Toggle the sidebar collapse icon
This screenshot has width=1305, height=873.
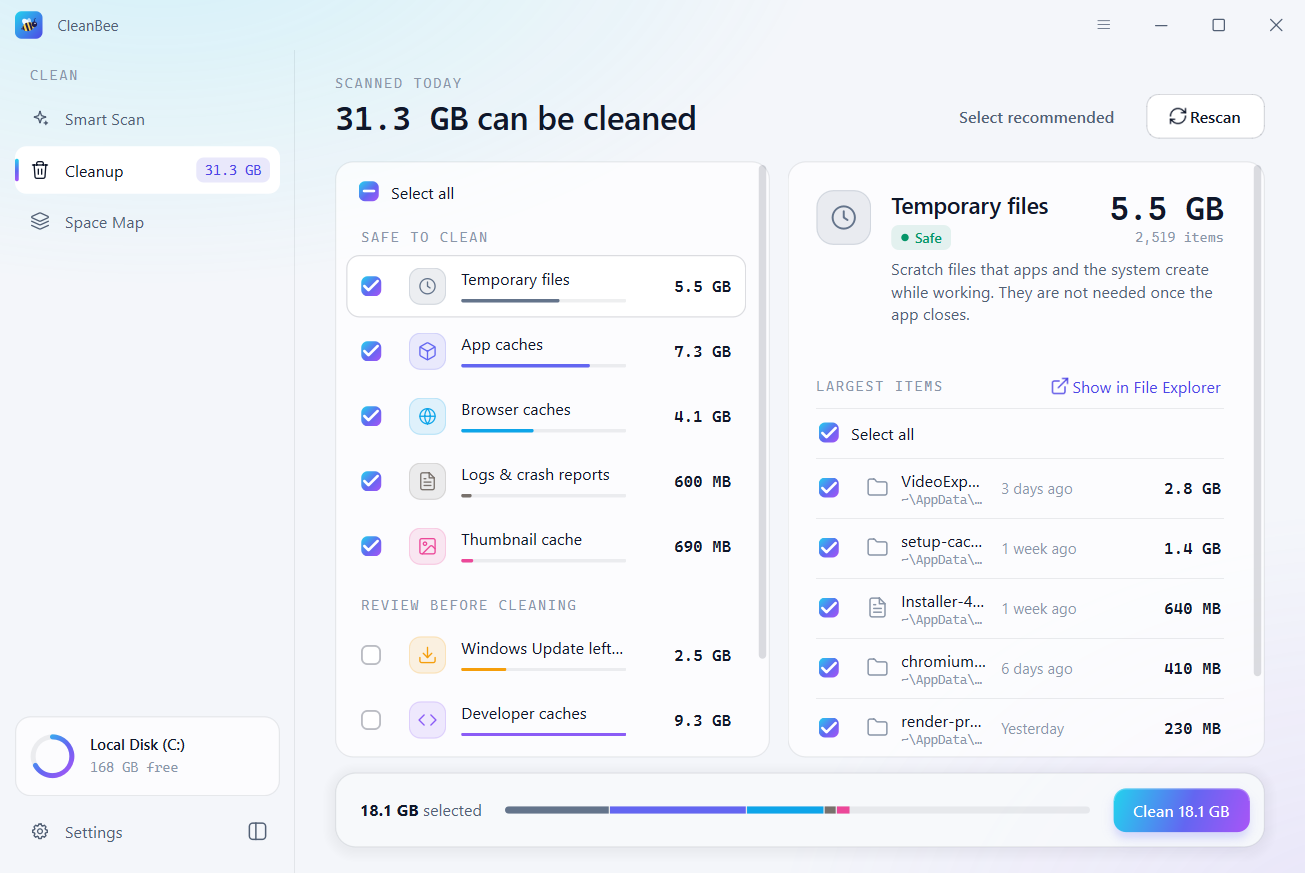257,832
